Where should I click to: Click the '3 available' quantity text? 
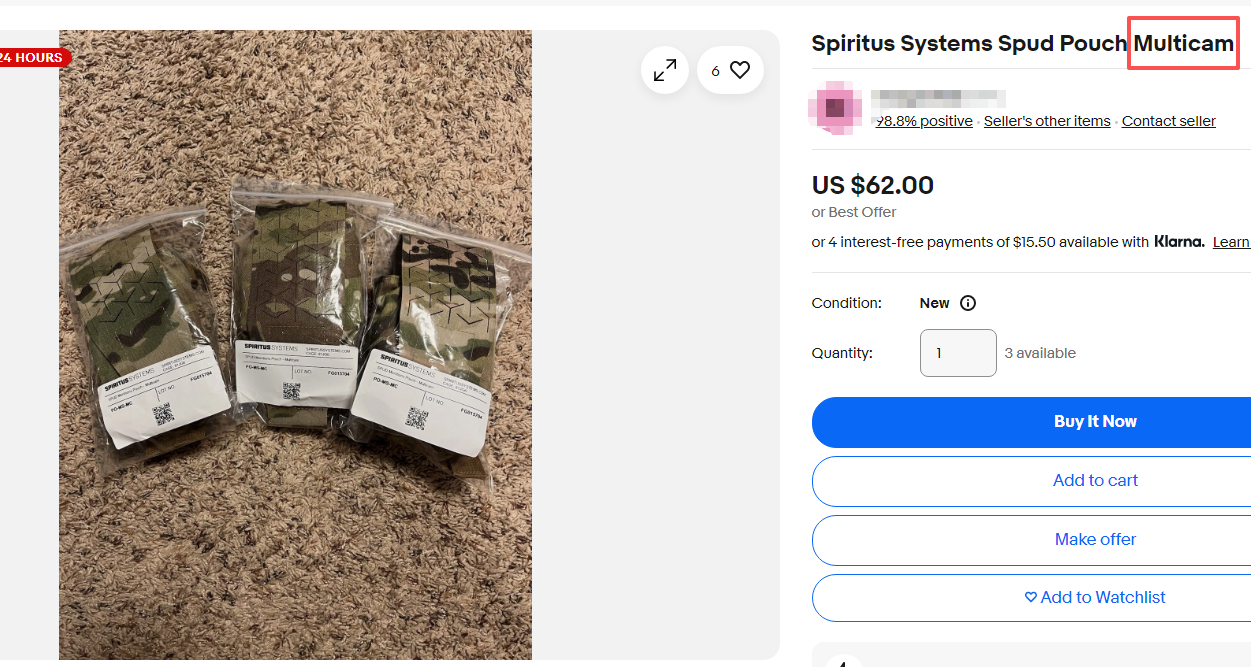[x=1040, y=353]
